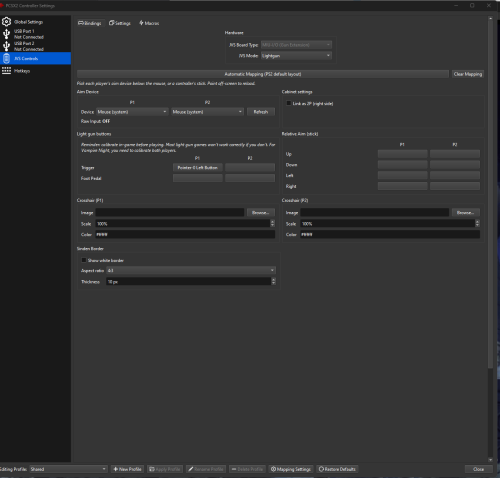The image size is (500, 478).
Task: Click Relative Aim Down P2 binding
Action: click(455, 165)
